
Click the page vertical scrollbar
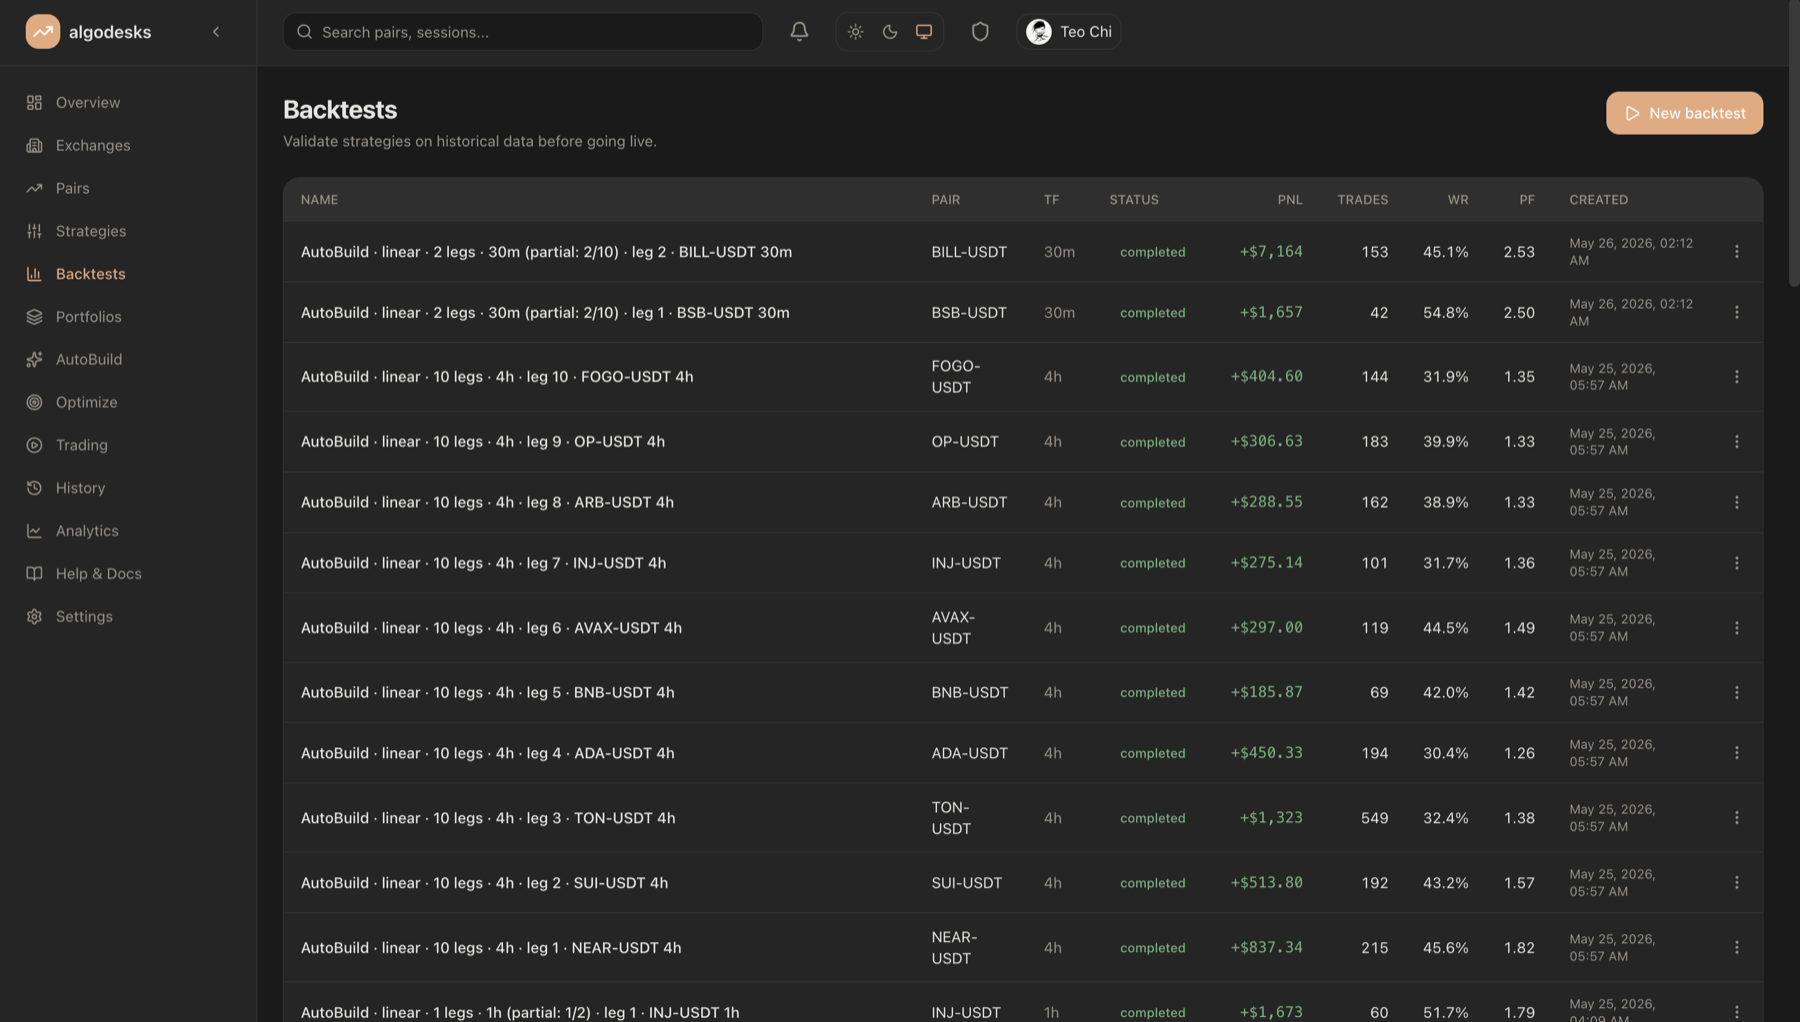pyautogui.click(x=1794, y=145)
